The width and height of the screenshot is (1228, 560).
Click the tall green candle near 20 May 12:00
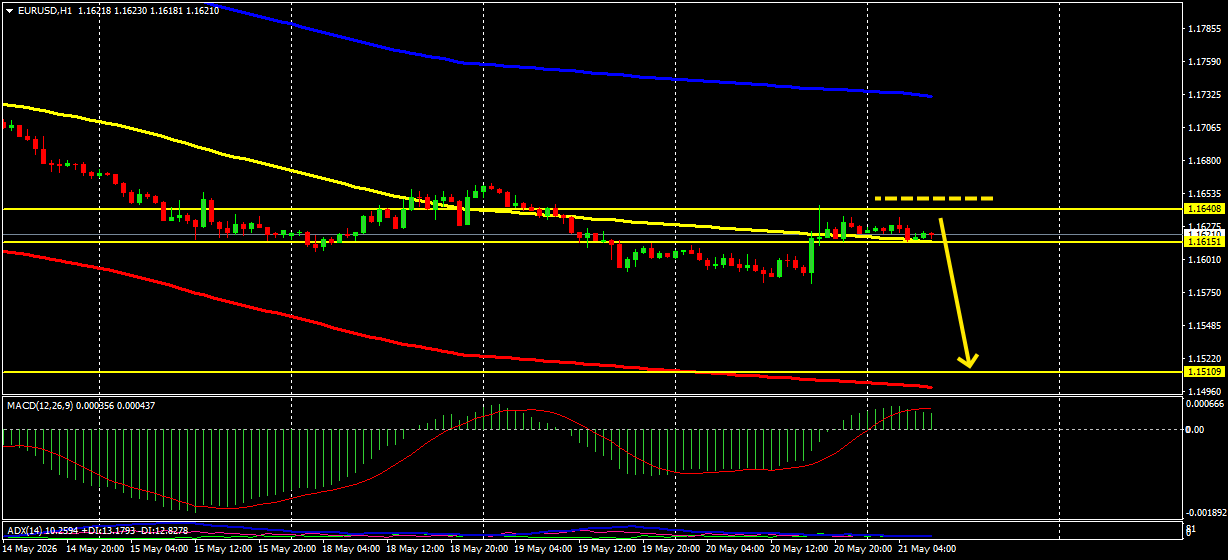pyautogui.click(x=812, y=254)
